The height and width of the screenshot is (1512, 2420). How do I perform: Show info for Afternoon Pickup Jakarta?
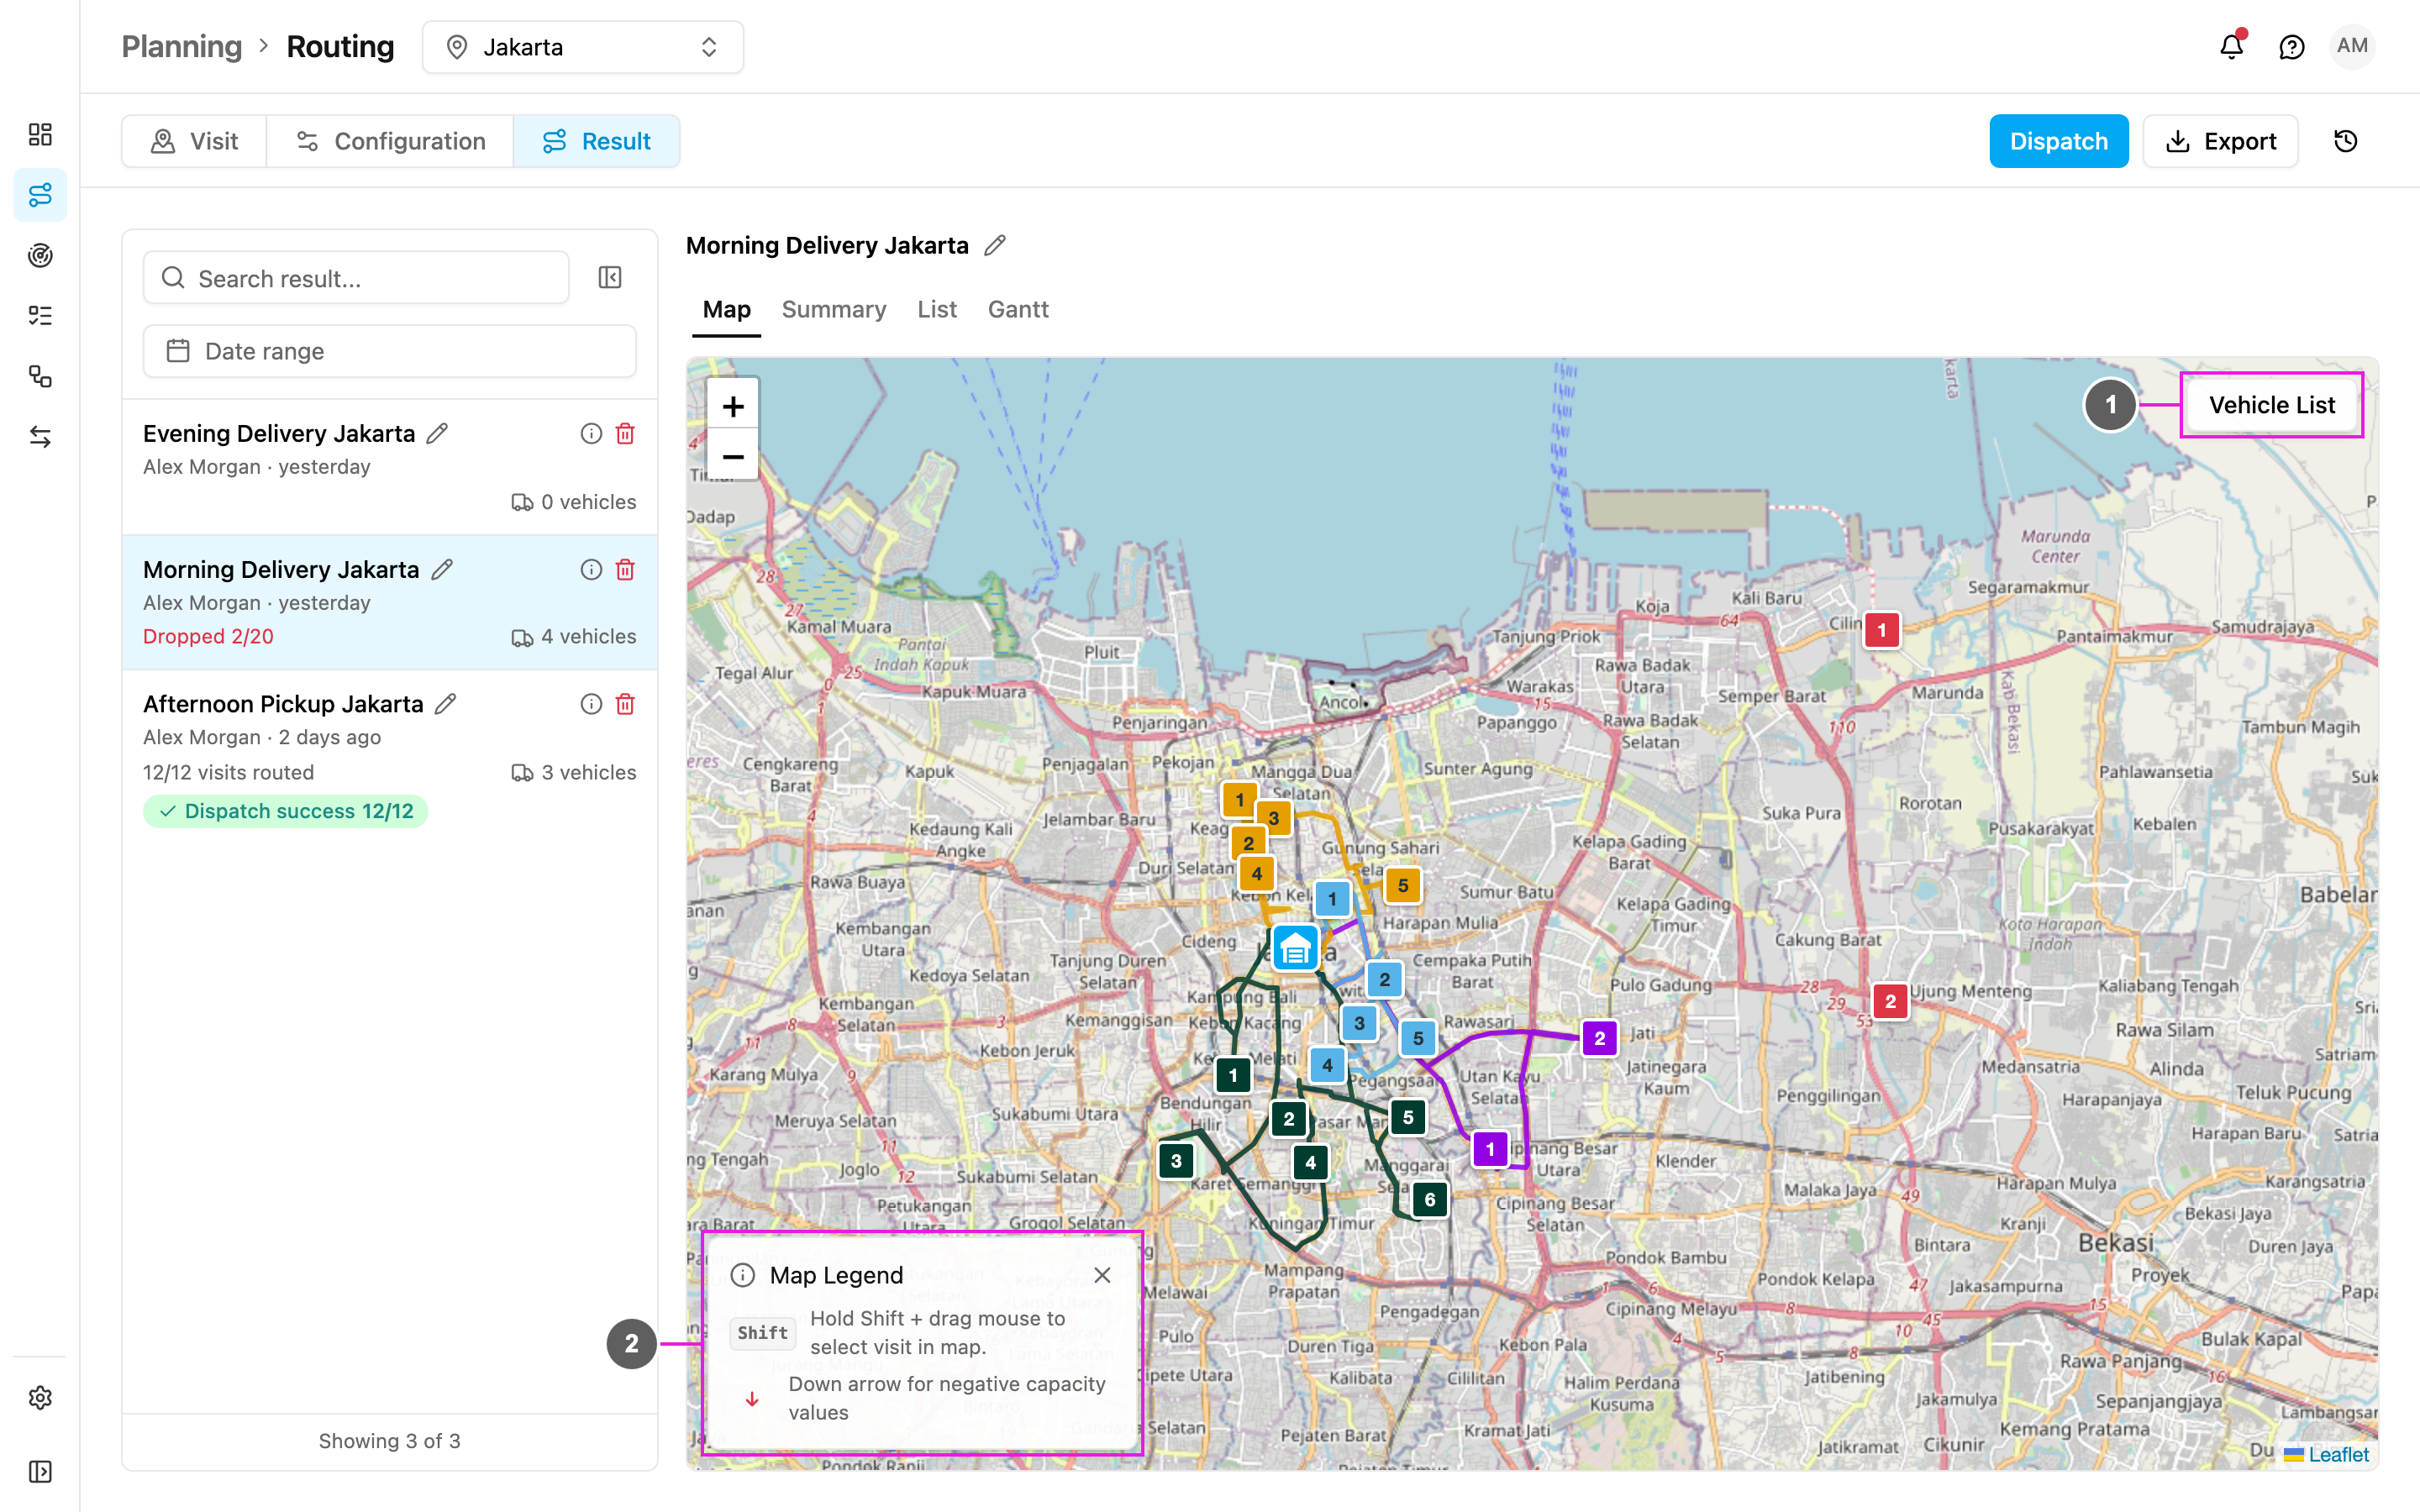(x=591, y=704)
